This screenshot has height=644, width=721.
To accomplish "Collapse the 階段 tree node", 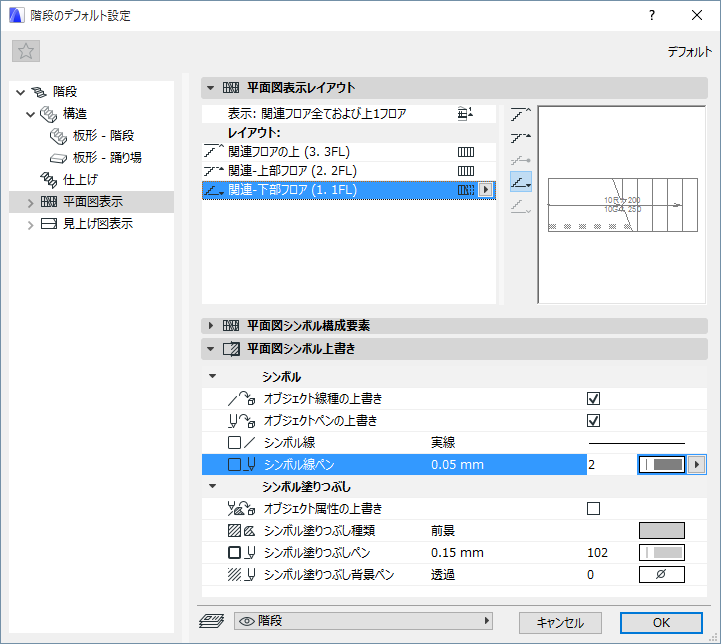I will point(20,92).
